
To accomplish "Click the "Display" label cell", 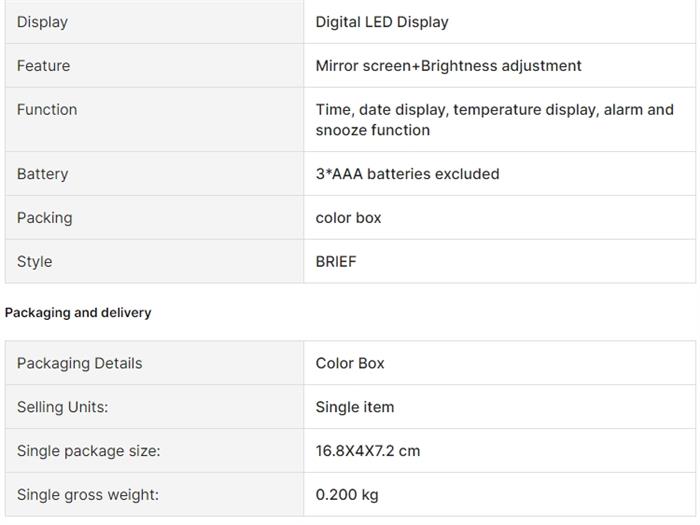I will (42, 22).
